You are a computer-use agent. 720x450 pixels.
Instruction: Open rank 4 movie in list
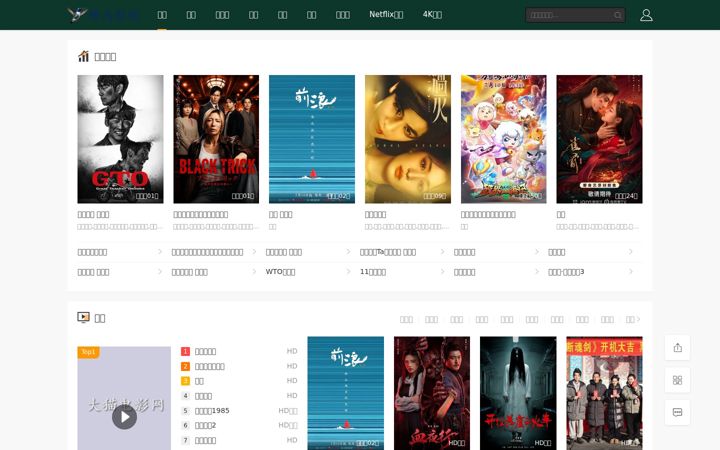click(203, 396)
